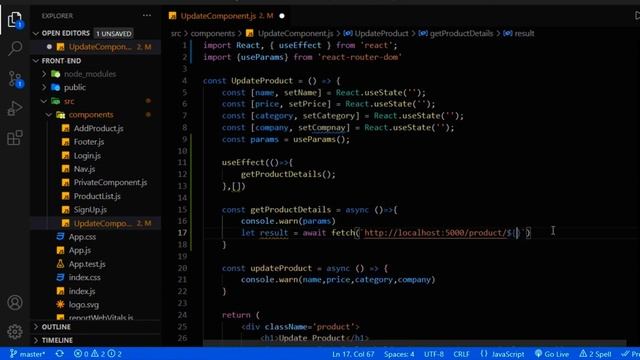Open AddProduct.js file
The width and height of the screenshot is (640, 360).
(98, 128)
